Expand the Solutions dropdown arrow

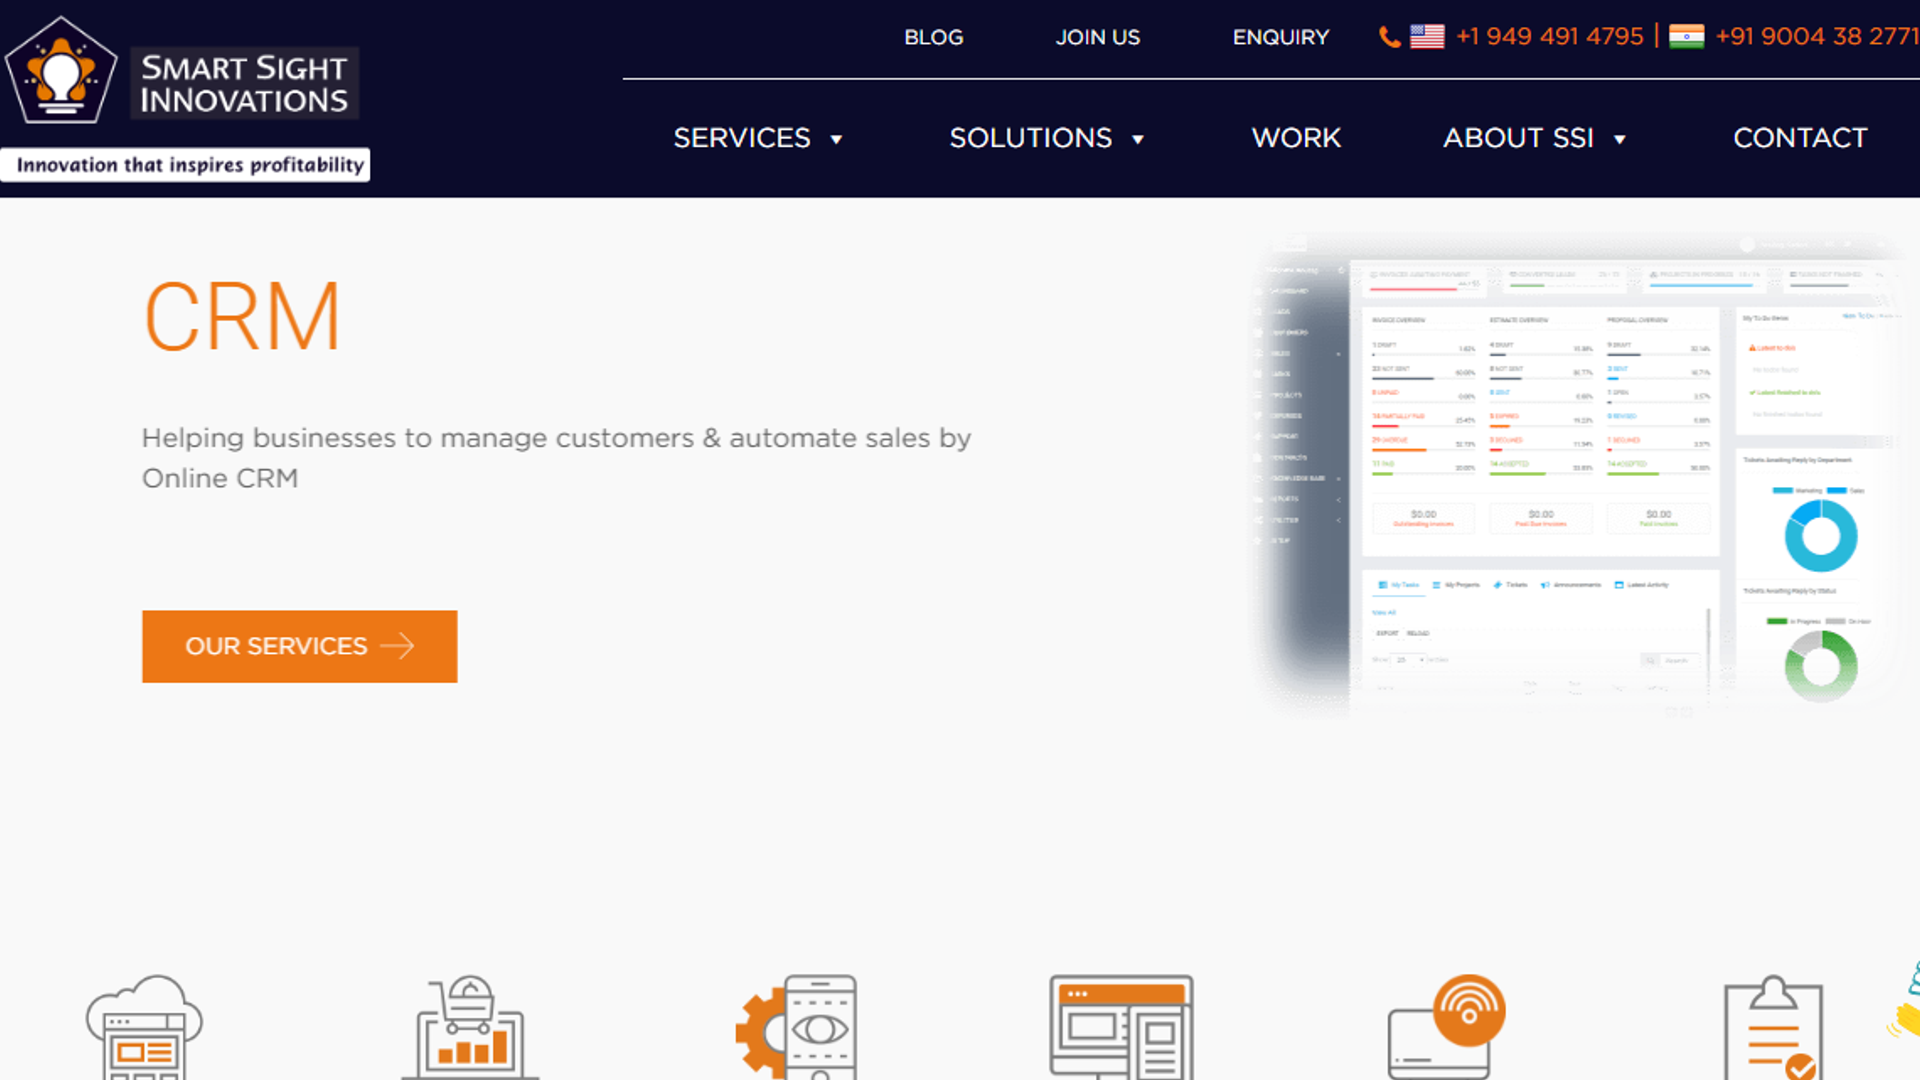(x=1137, y=139)
